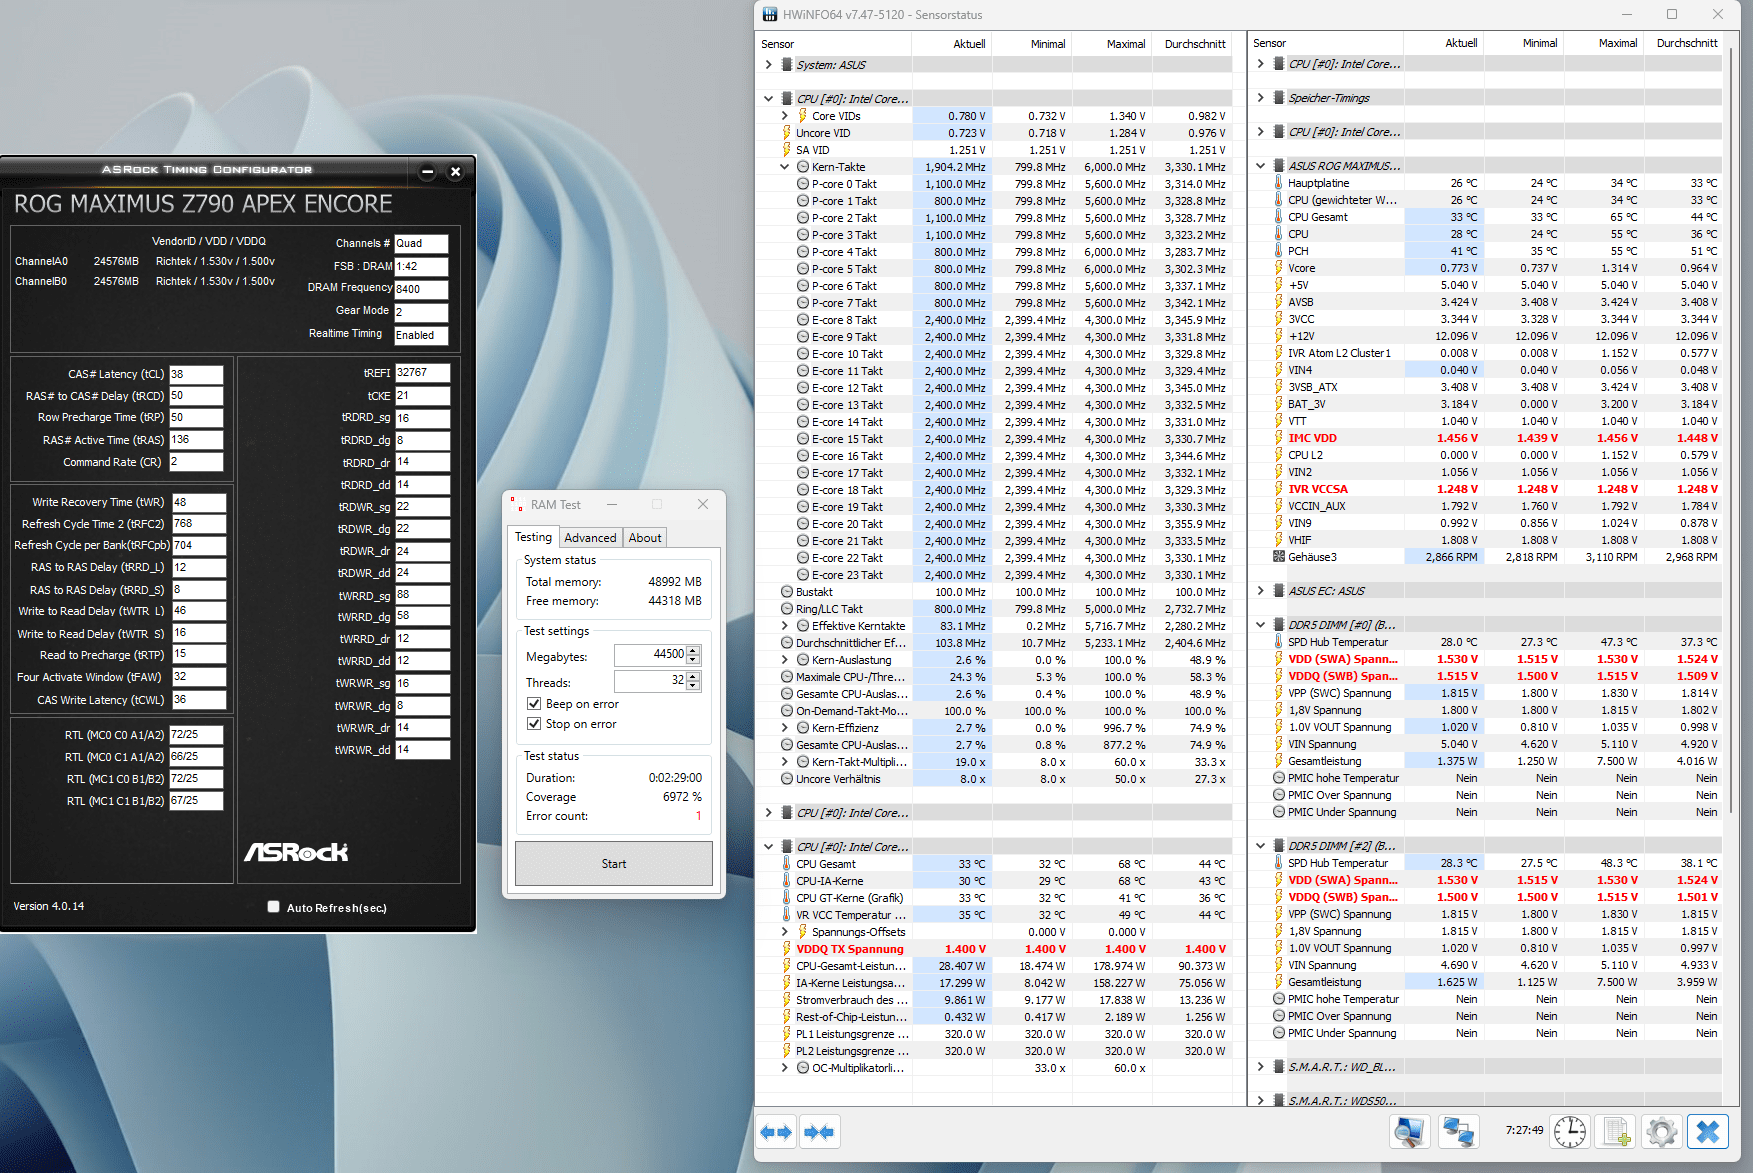The height and width of the screenshot is (1173, 1753).
Task: Open HWiNFO sensor settings gear
Action: click(x=1661, y=1132)
